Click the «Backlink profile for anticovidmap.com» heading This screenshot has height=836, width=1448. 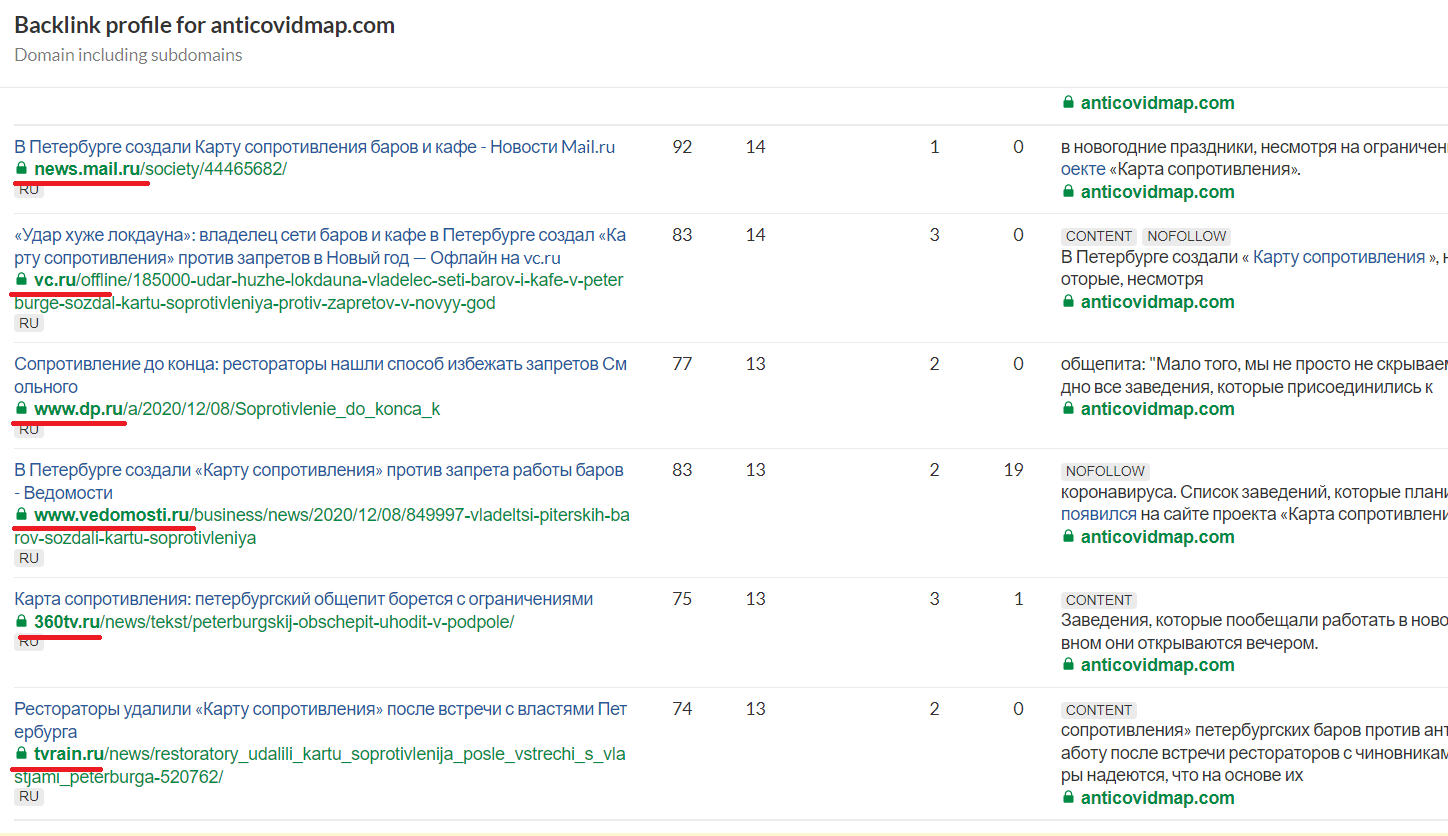(x=204, y=25)
